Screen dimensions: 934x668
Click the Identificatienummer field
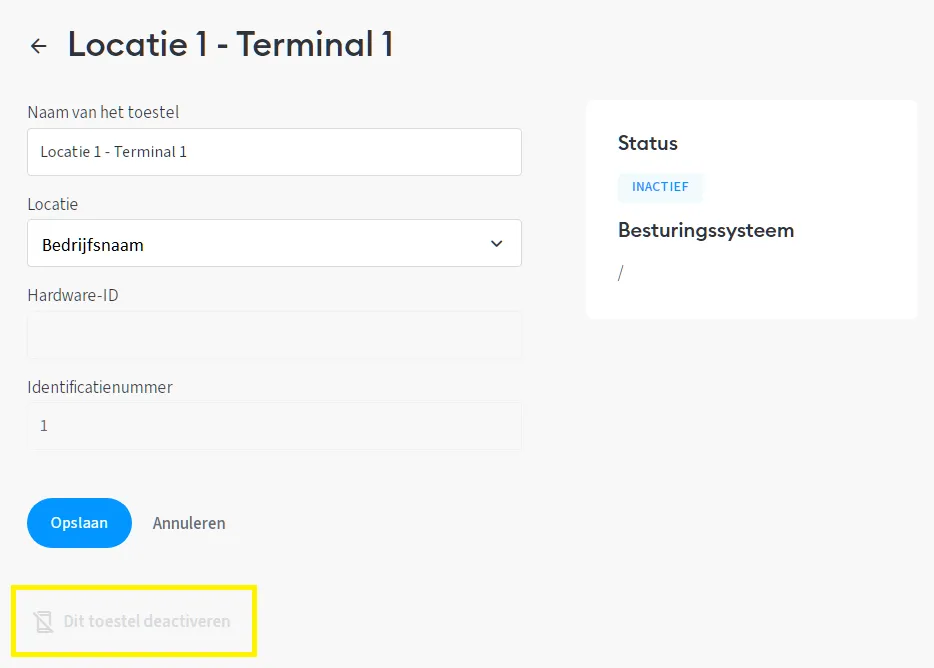tap(274, 426)
